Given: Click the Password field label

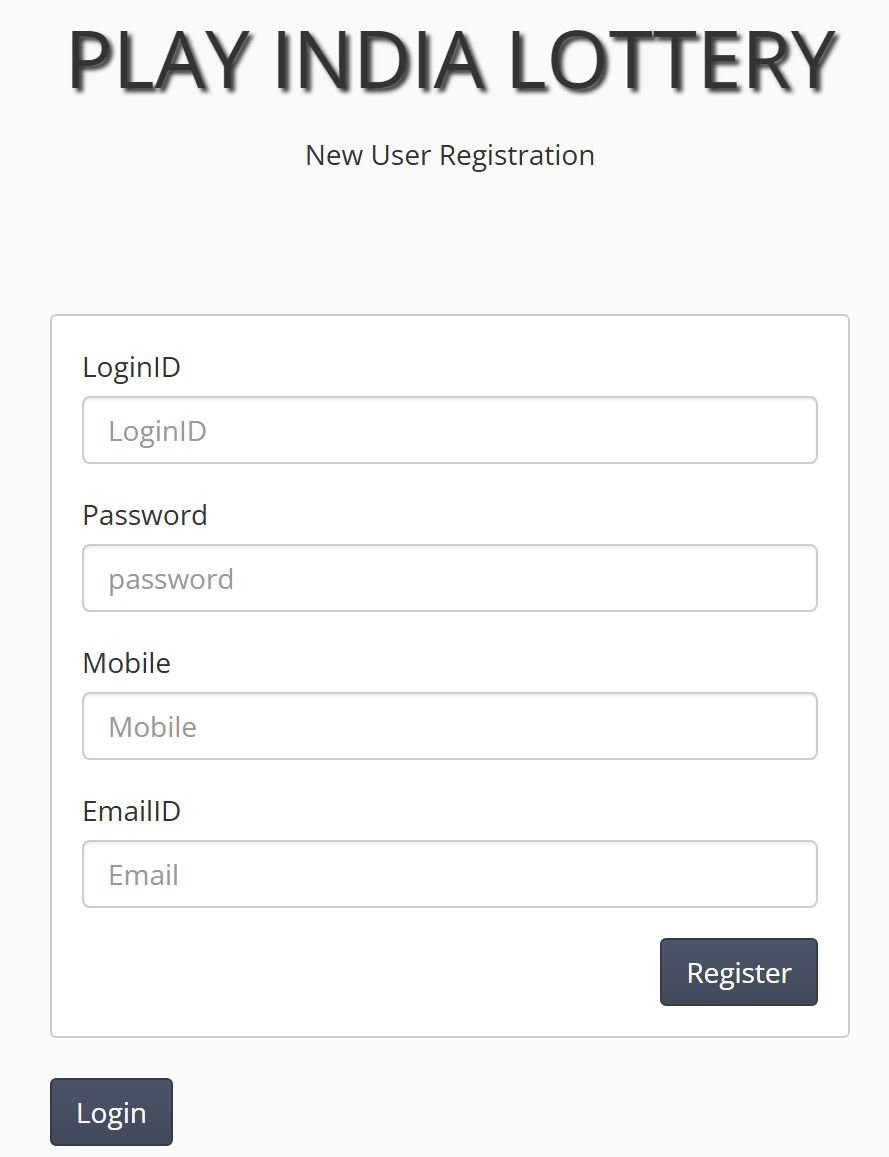Looking at the screenshot, I should (145, 515).
